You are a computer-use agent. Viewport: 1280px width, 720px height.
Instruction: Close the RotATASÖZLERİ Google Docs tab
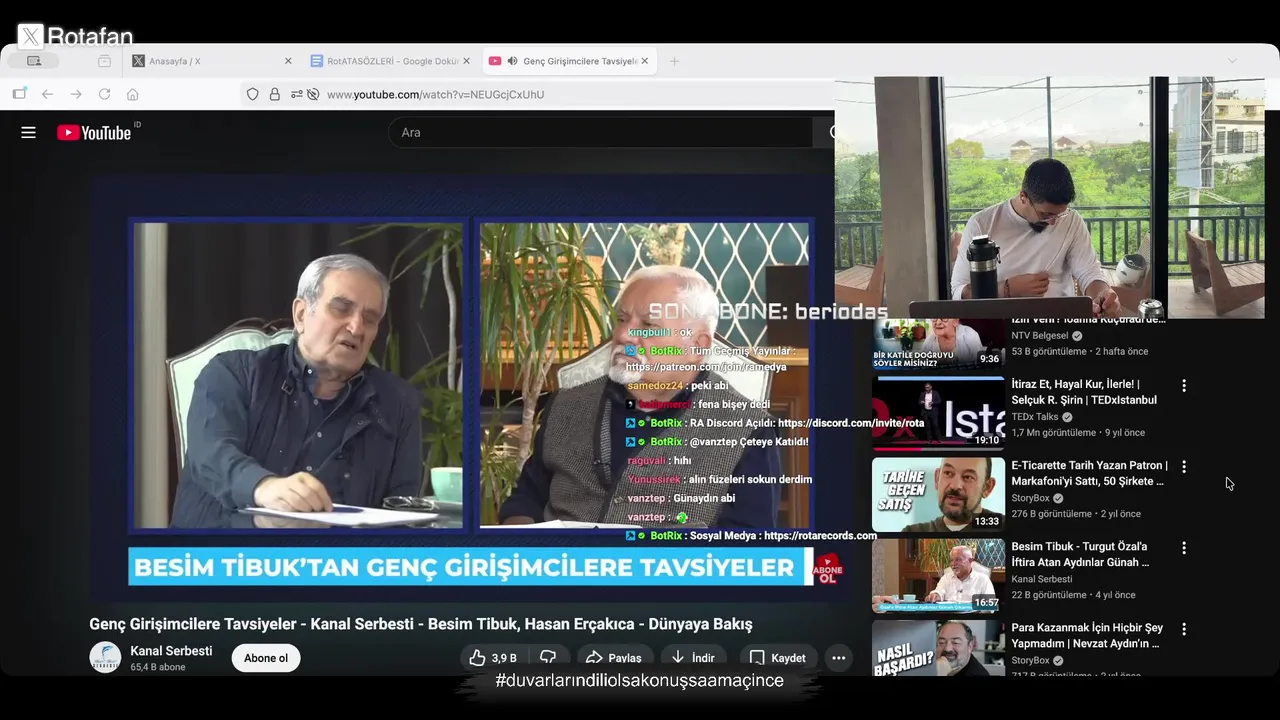tap(466, 61)
